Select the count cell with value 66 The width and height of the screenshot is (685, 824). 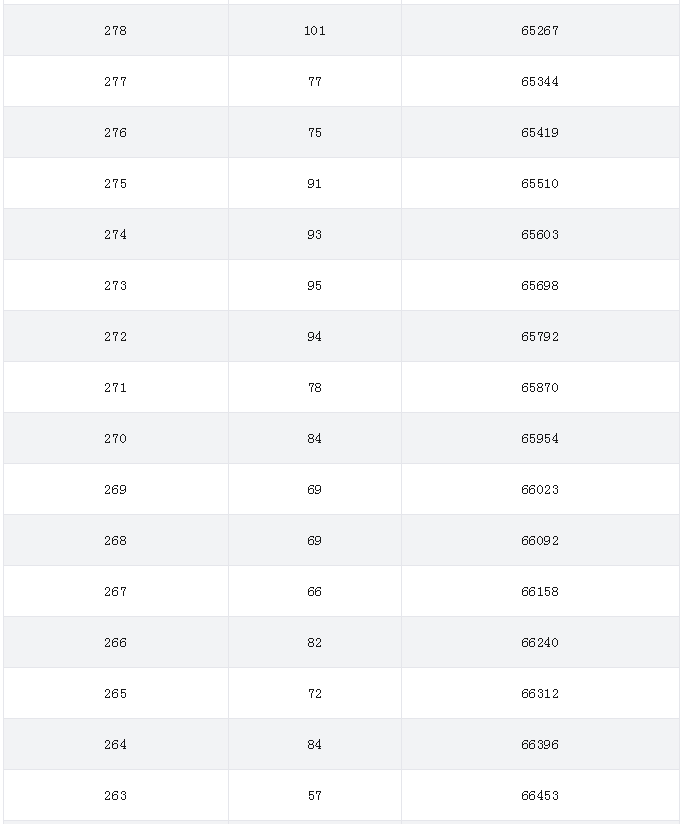[315, 591]
